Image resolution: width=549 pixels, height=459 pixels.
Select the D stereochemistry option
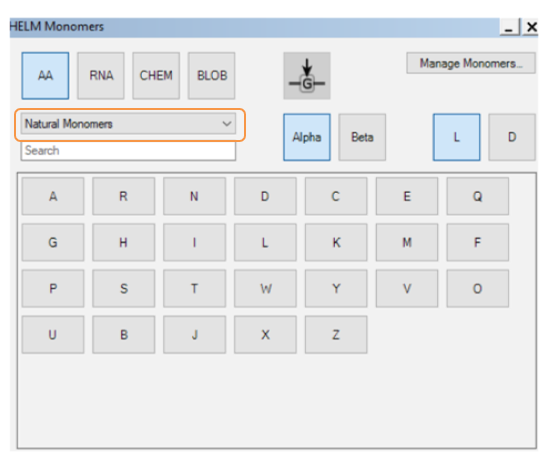pos(512,137)
